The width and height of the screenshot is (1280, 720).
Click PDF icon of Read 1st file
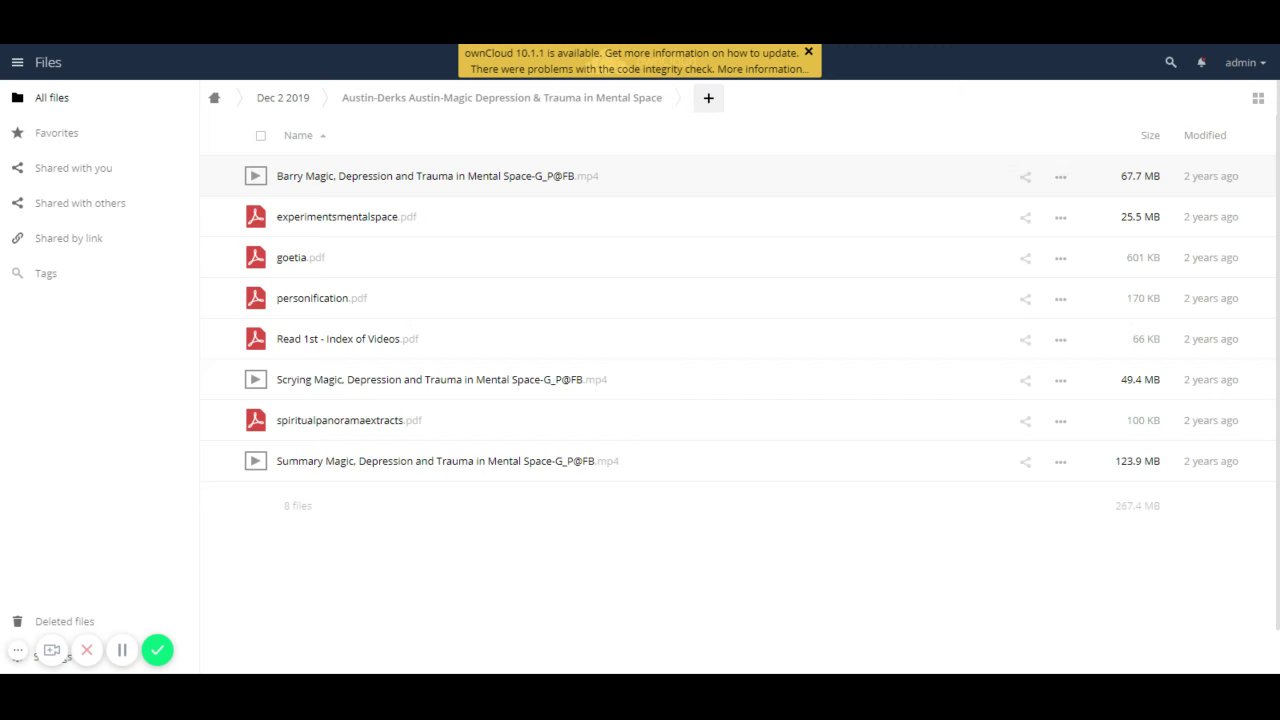point(256,339)
